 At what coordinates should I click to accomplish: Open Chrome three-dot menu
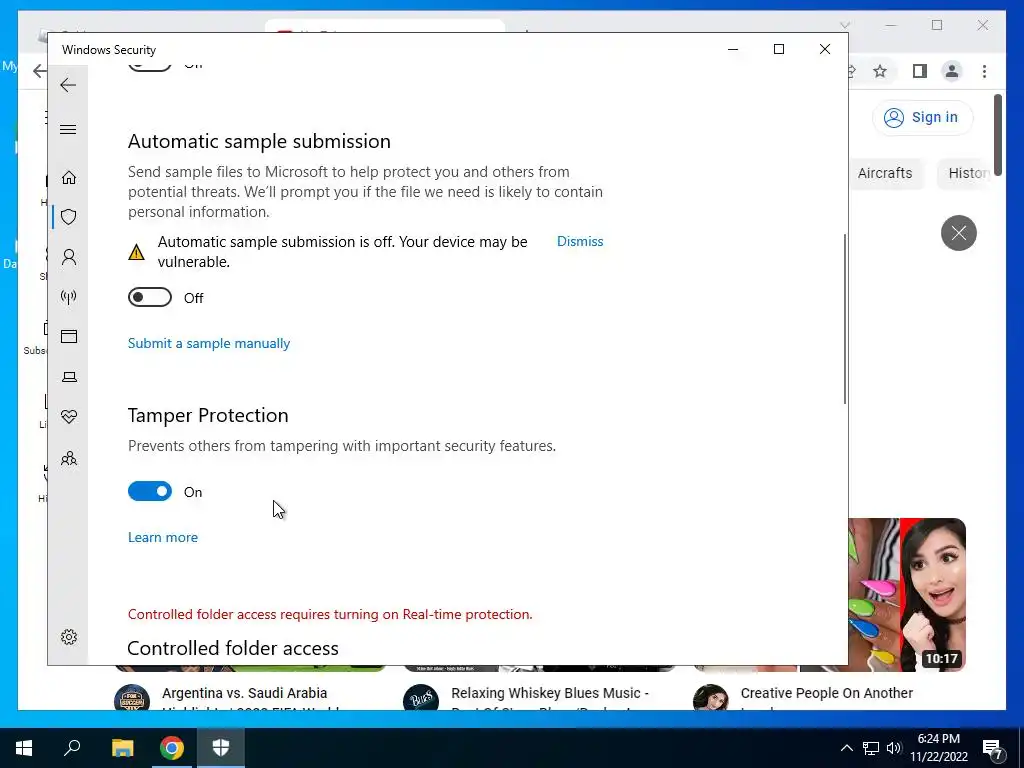click(x=984, y=71)
